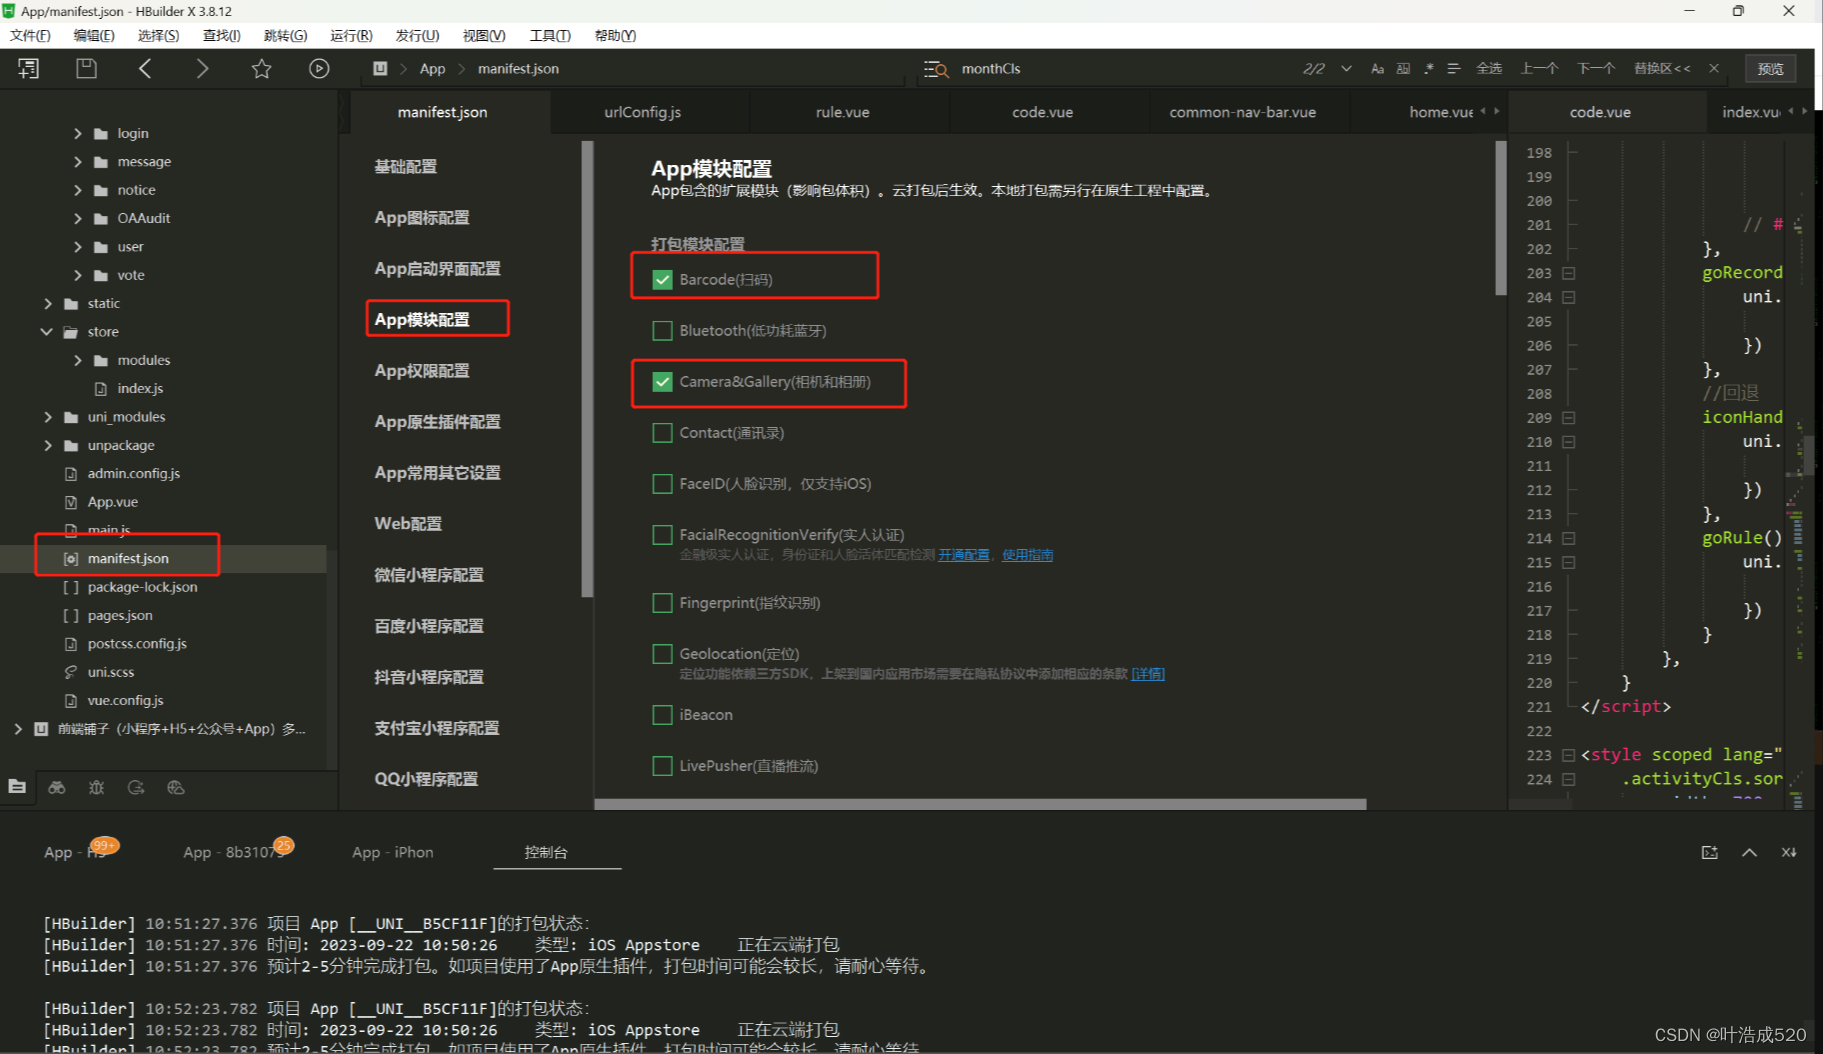
Task: Click the 预览 preview button
Action: pyautogui.click(x=1770, y=68)
